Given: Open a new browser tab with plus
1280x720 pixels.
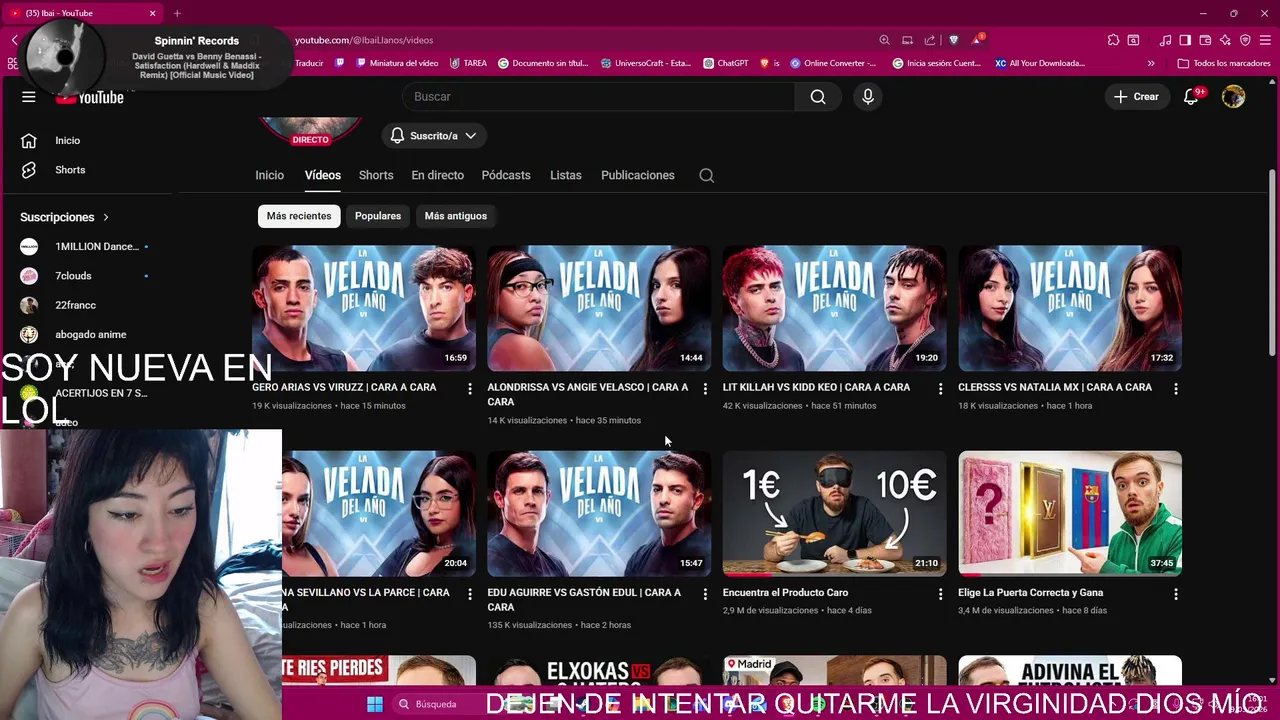Looking at the screenshot, I should point(177,13).
